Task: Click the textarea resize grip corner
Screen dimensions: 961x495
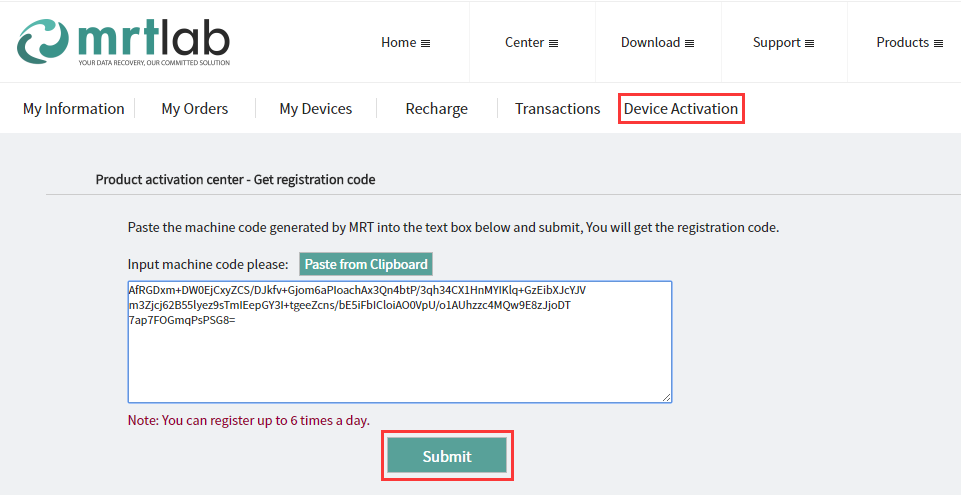Action: pyautogui.click(x=667, y=397)
